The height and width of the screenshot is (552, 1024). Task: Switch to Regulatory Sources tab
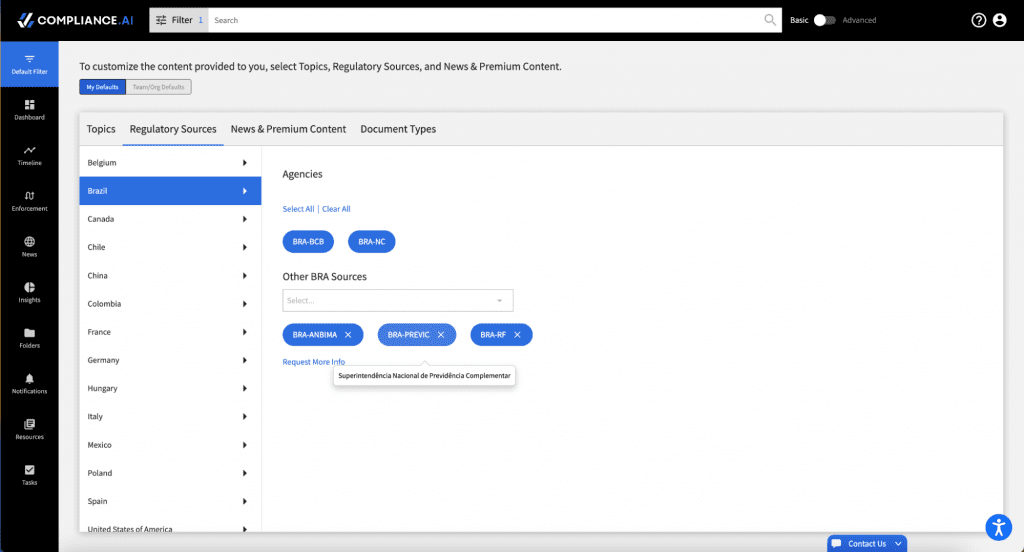[x=173, y=129]
